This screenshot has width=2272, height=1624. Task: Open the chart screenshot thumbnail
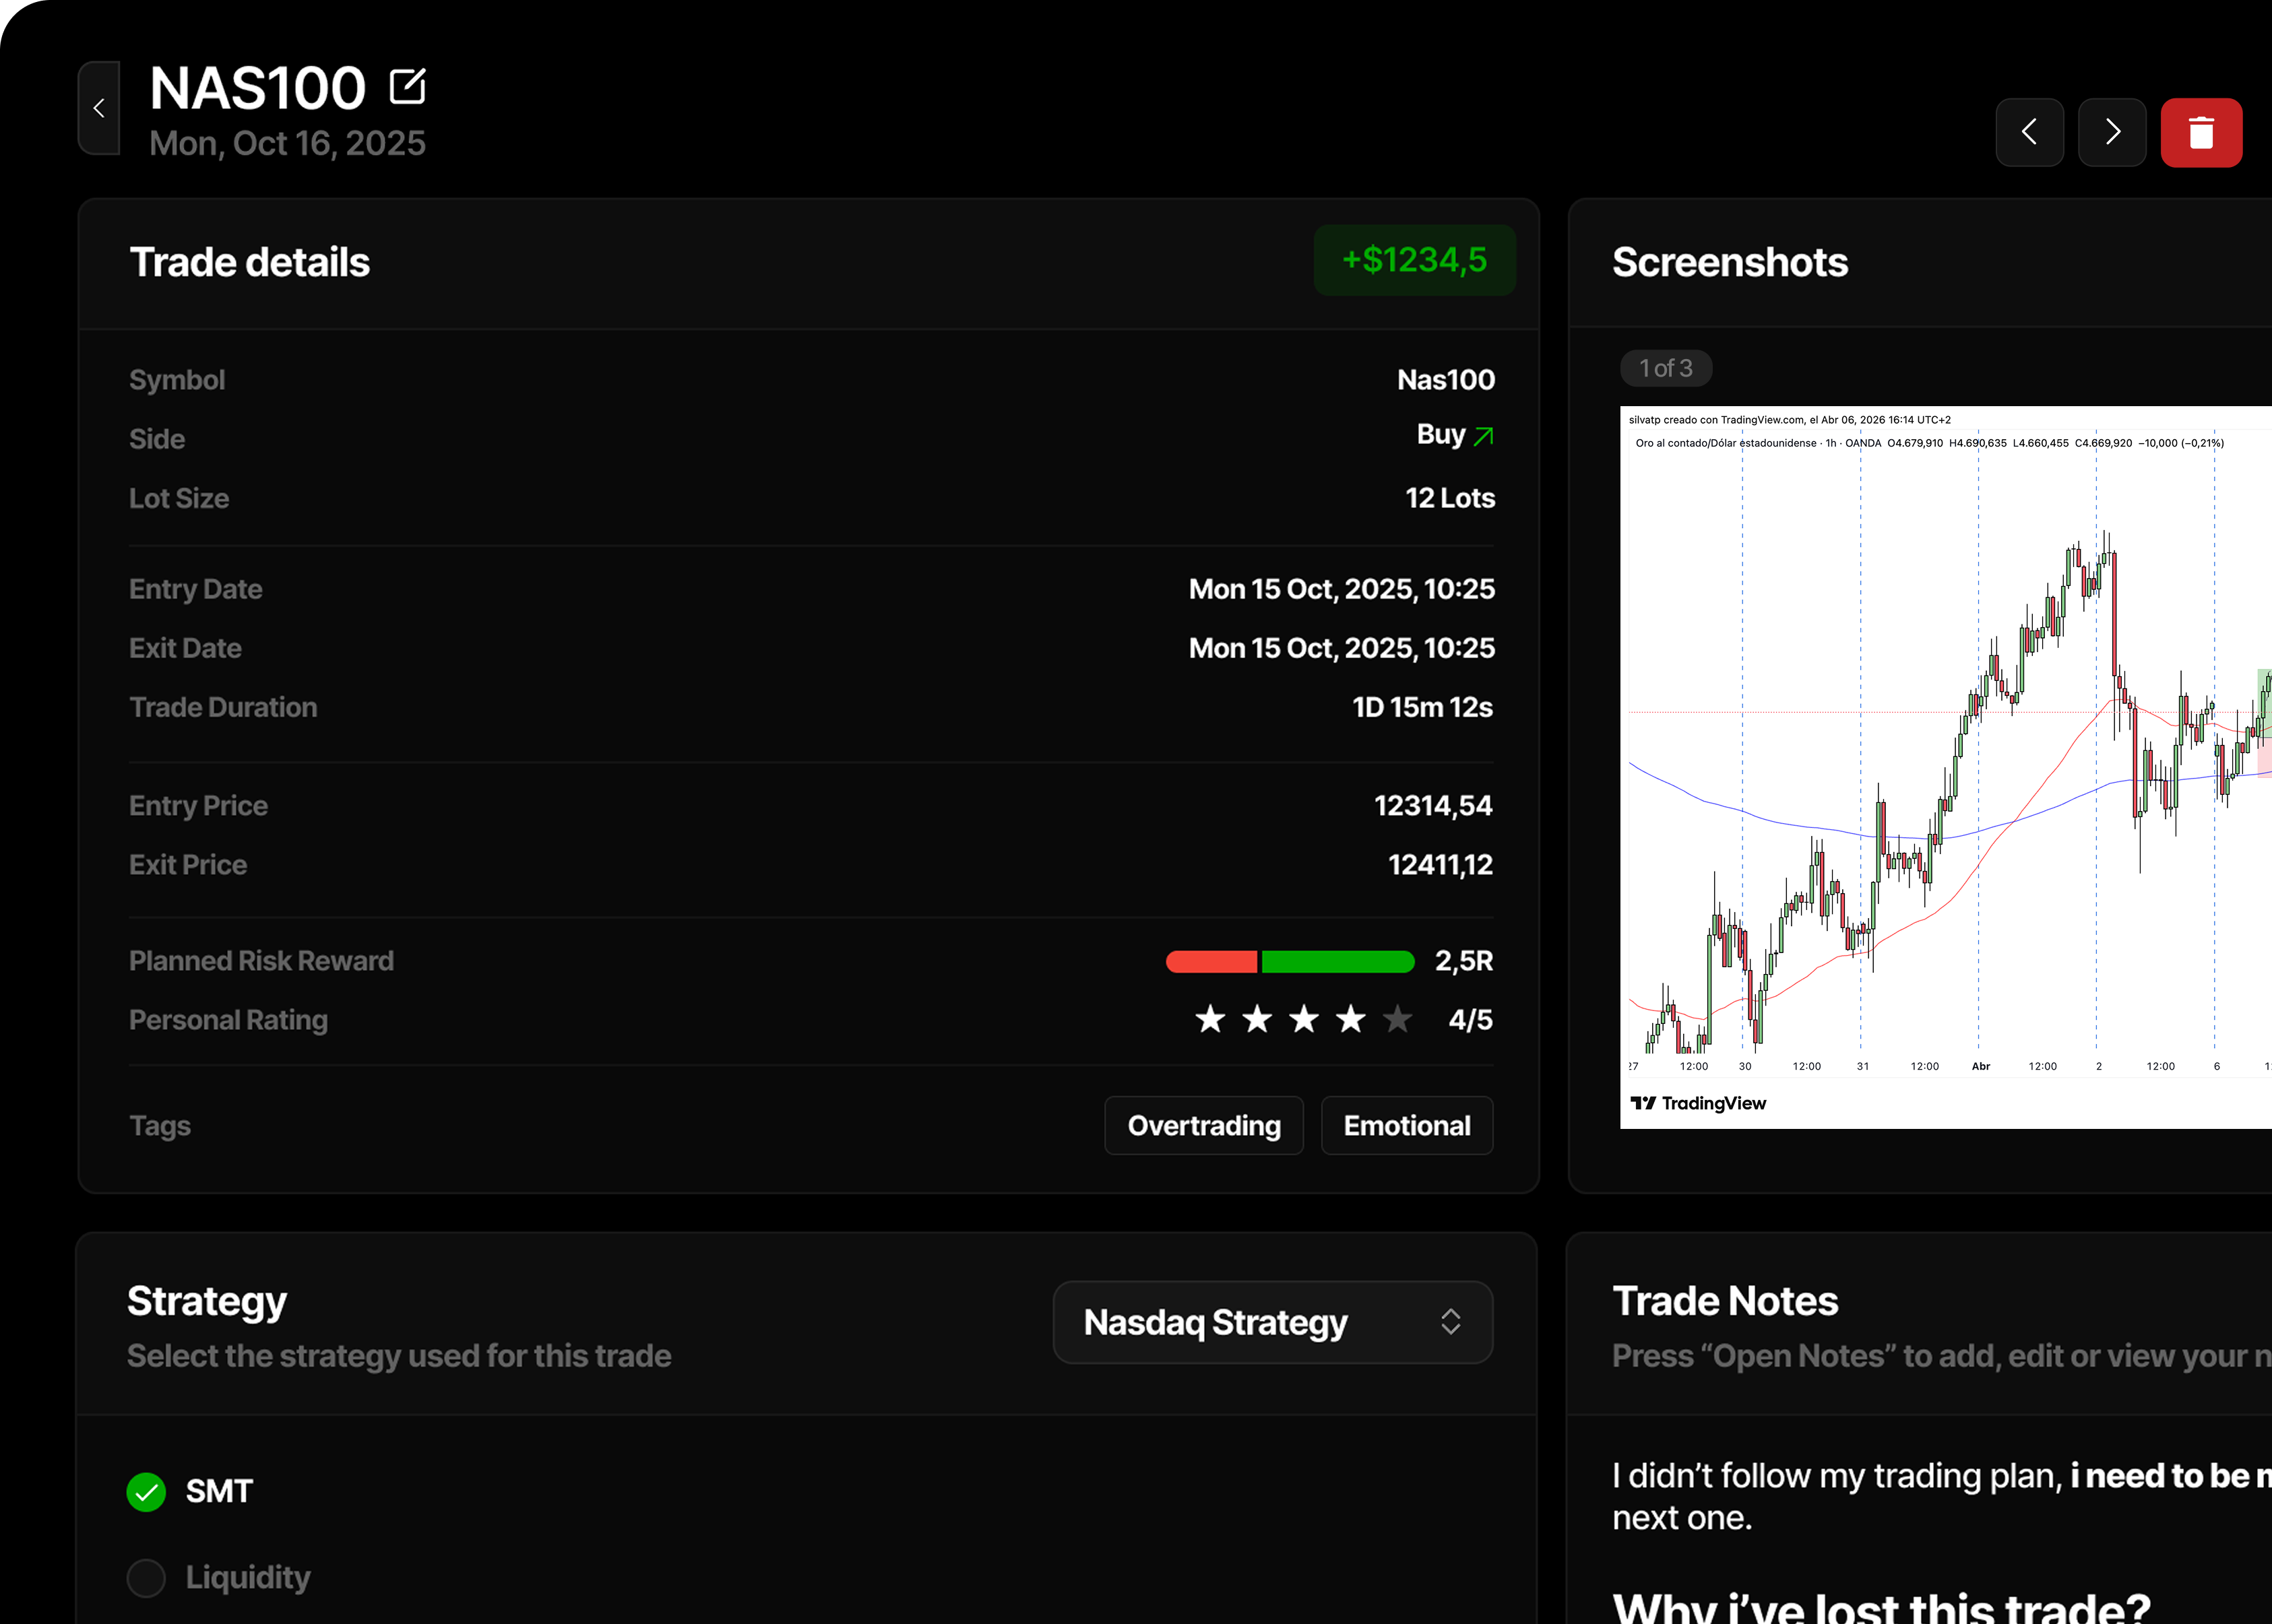click(x=1945, y=766)
